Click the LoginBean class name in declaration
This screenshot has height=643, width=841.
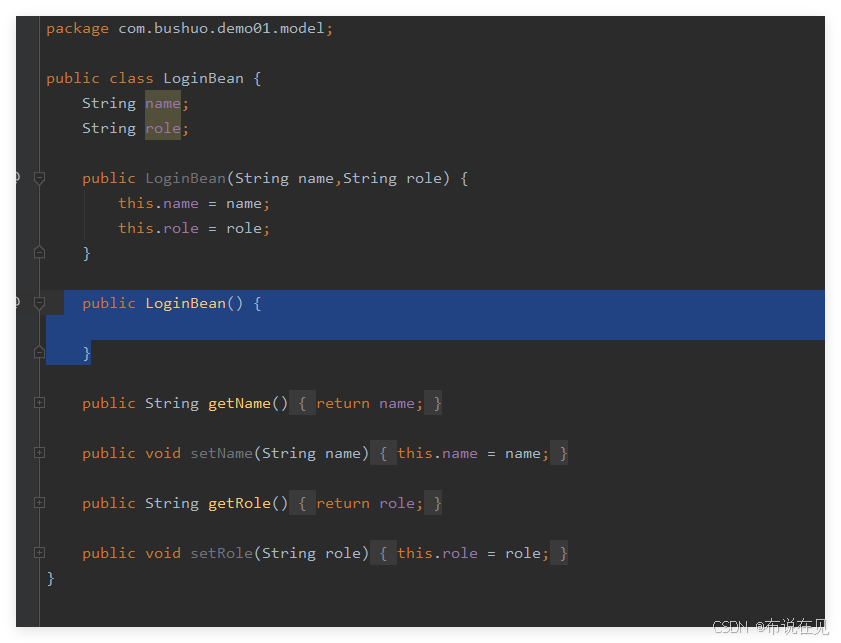(x=203, y=78)
